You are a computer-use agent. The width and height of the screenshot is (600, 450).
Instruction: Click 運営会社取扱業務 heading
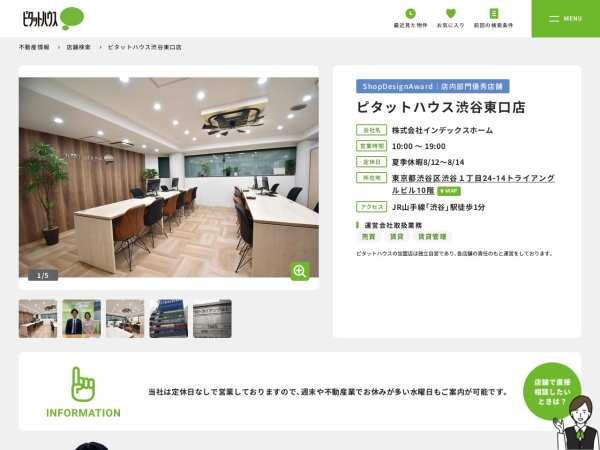click(393, 225)
